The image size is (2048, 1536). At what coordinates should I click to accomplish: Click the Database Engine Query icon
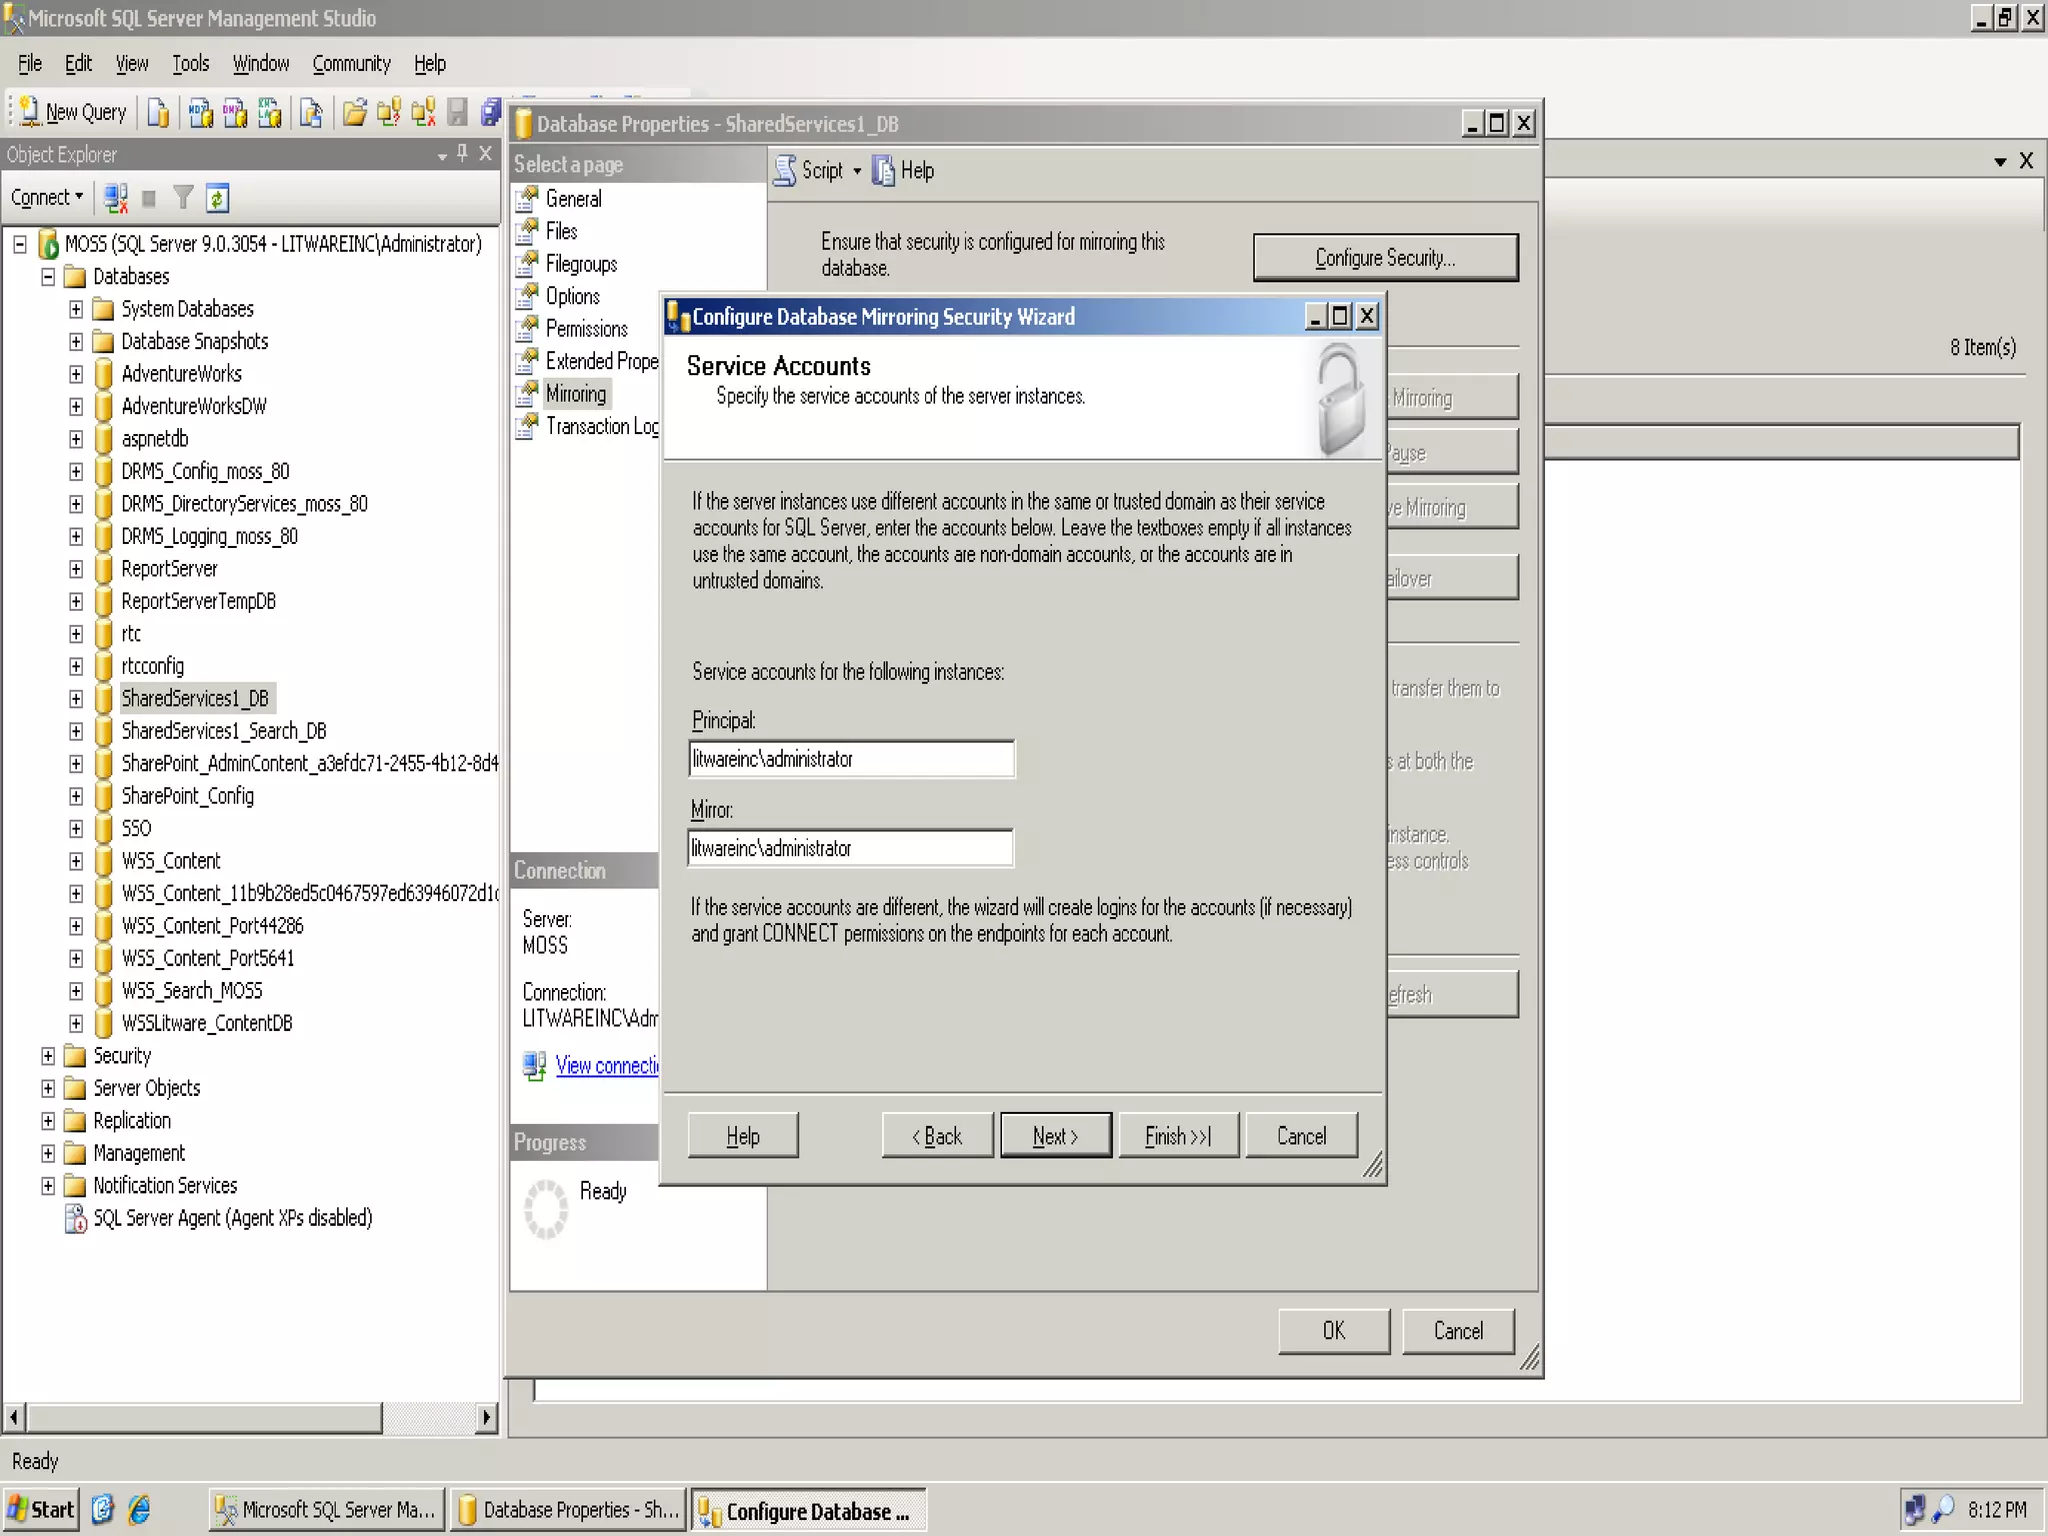pos(158,112)
